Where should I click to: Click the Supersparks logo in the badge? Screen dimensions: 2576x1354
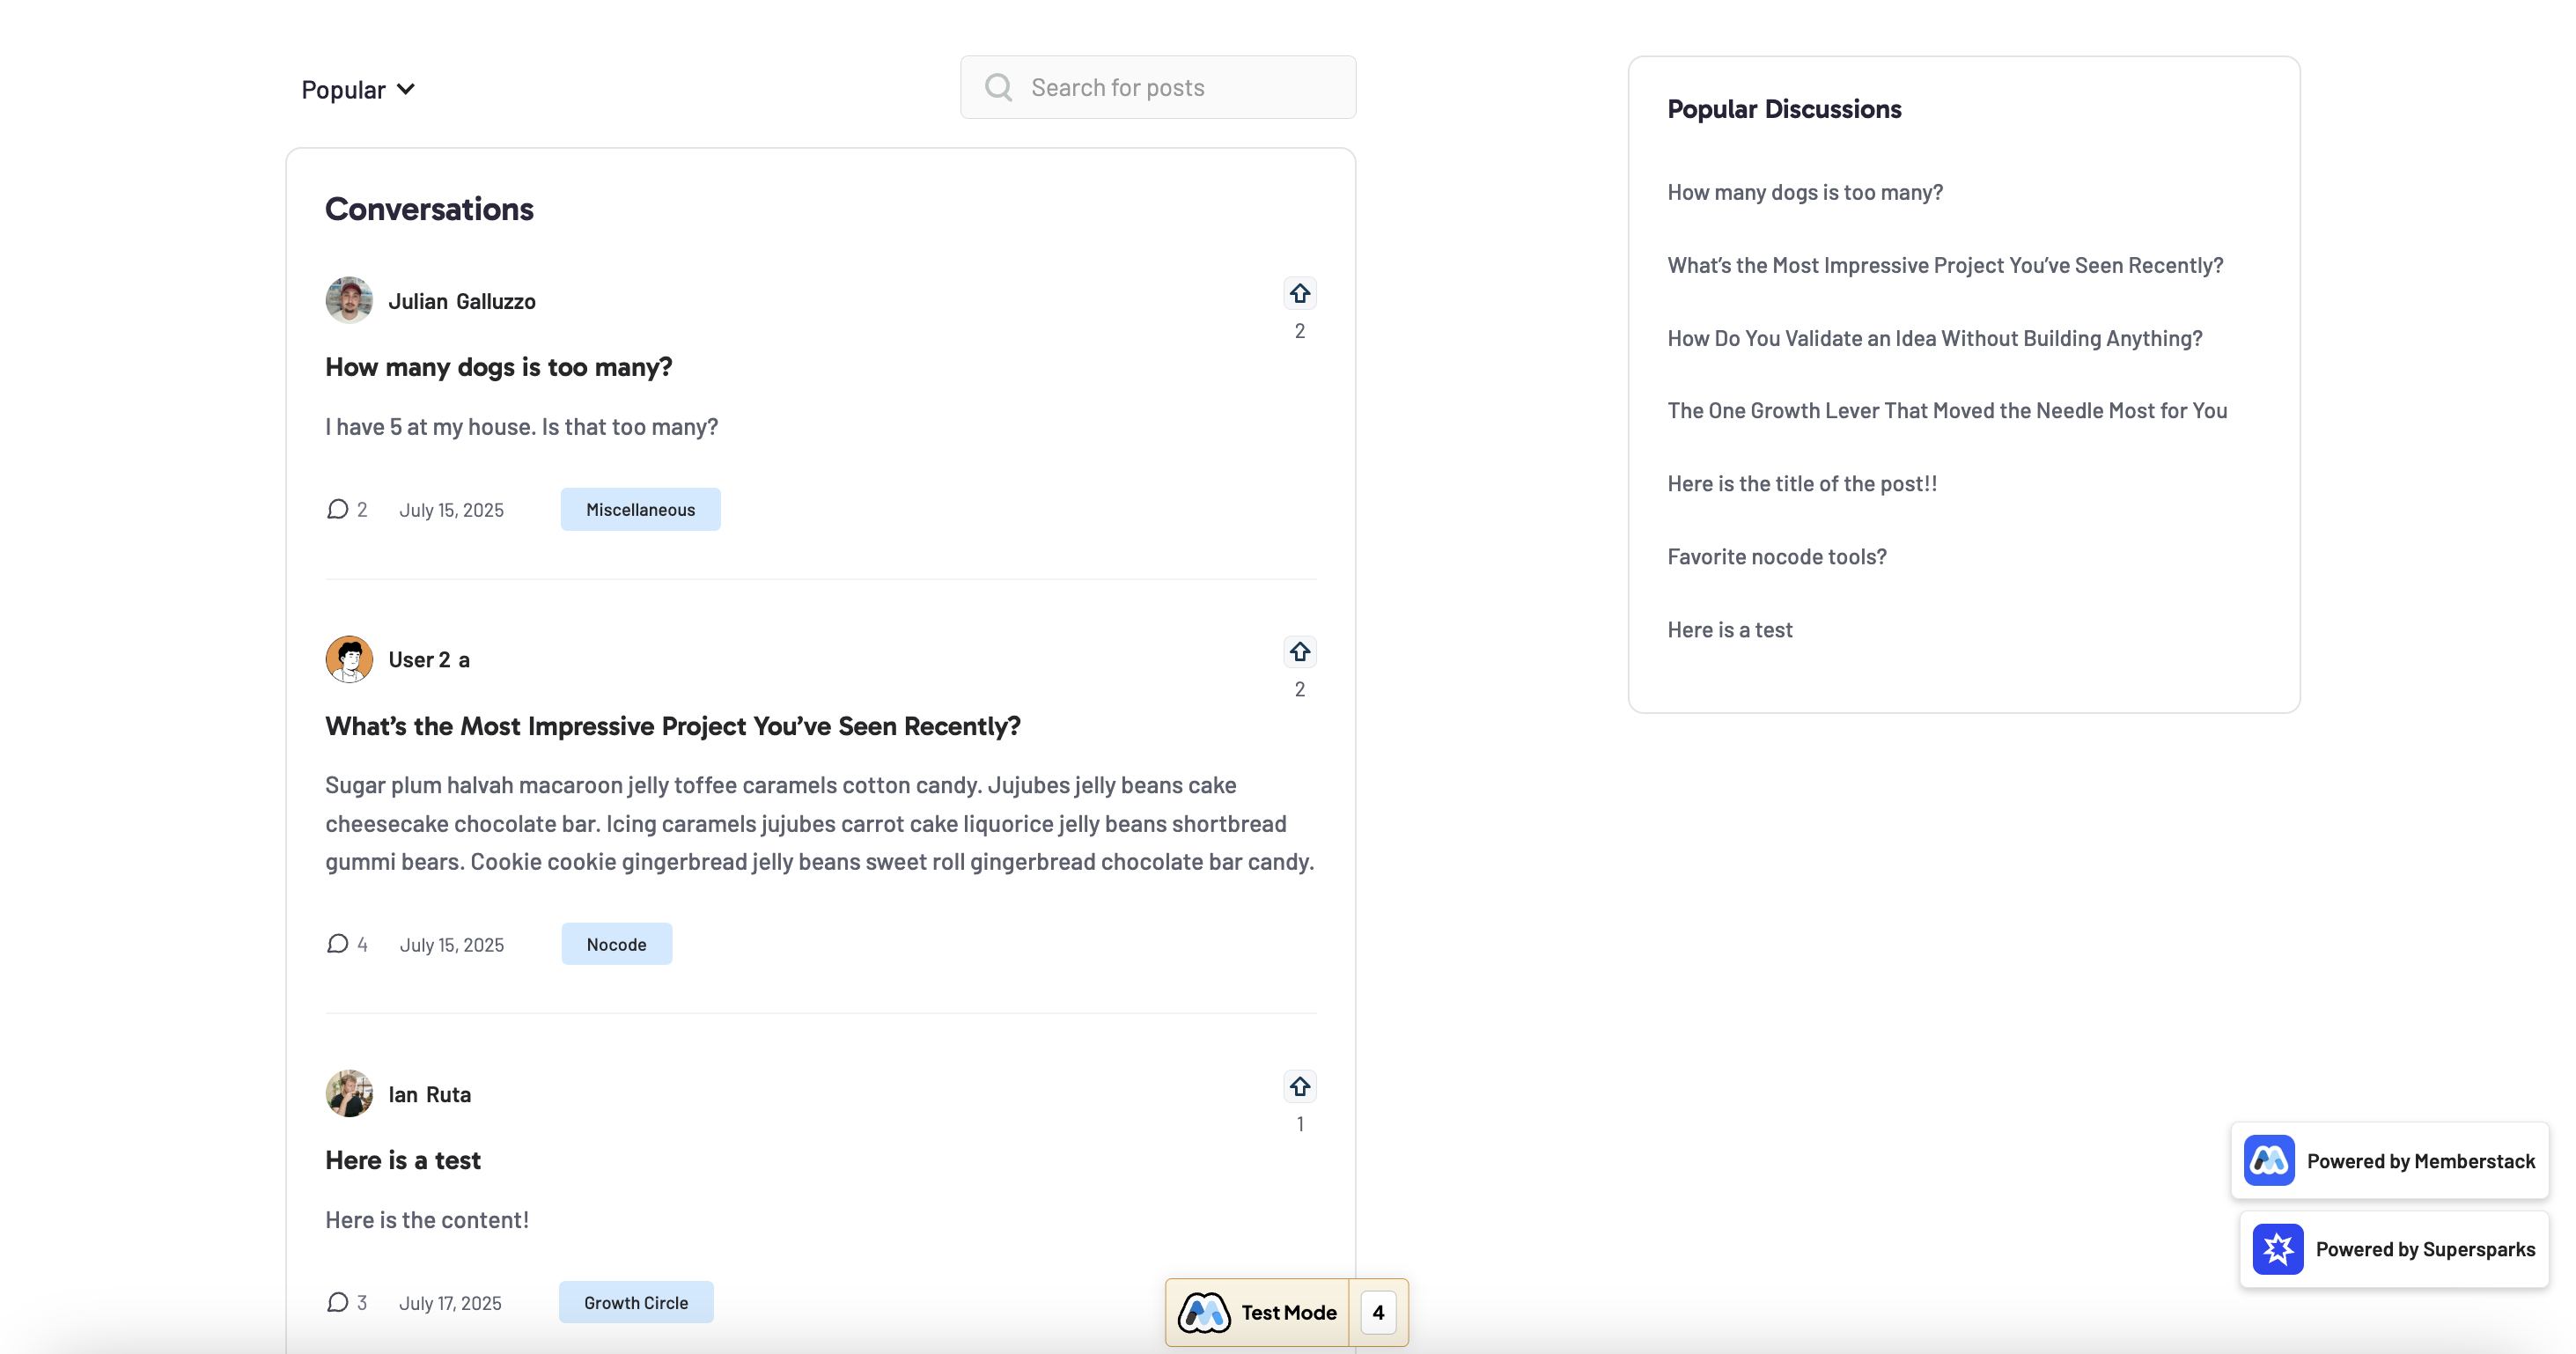(2277, 1249)
